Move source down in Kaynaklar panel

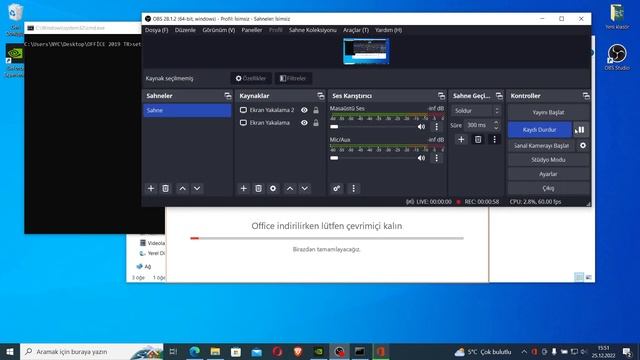(x=304, y=189)
